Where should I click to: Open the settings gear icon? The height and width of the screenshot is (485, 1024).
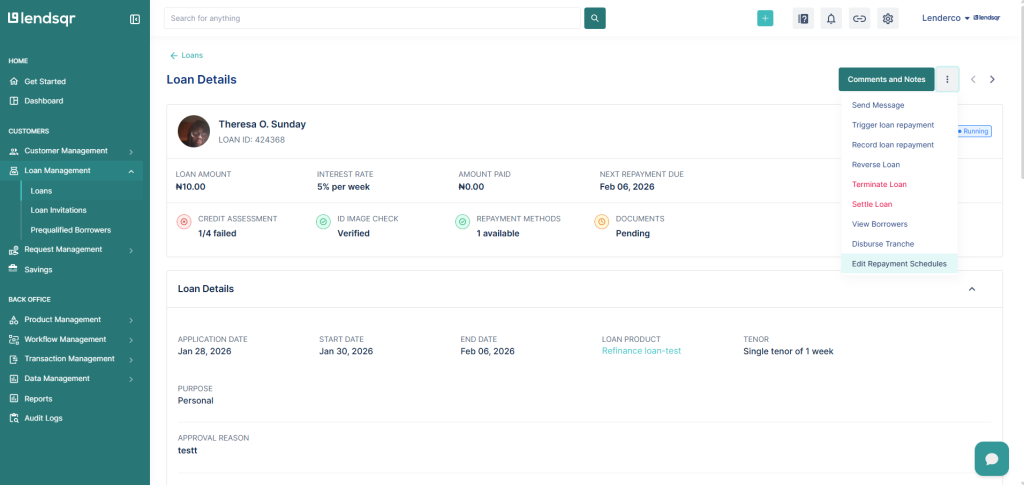point(887,18)
